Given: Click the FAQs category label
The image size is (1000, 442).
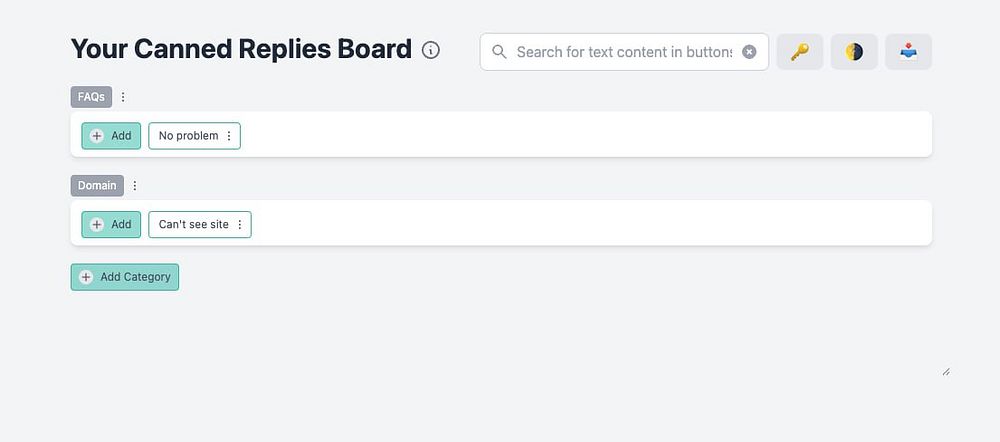Looking at the screenshot, I should pos(91,97).
